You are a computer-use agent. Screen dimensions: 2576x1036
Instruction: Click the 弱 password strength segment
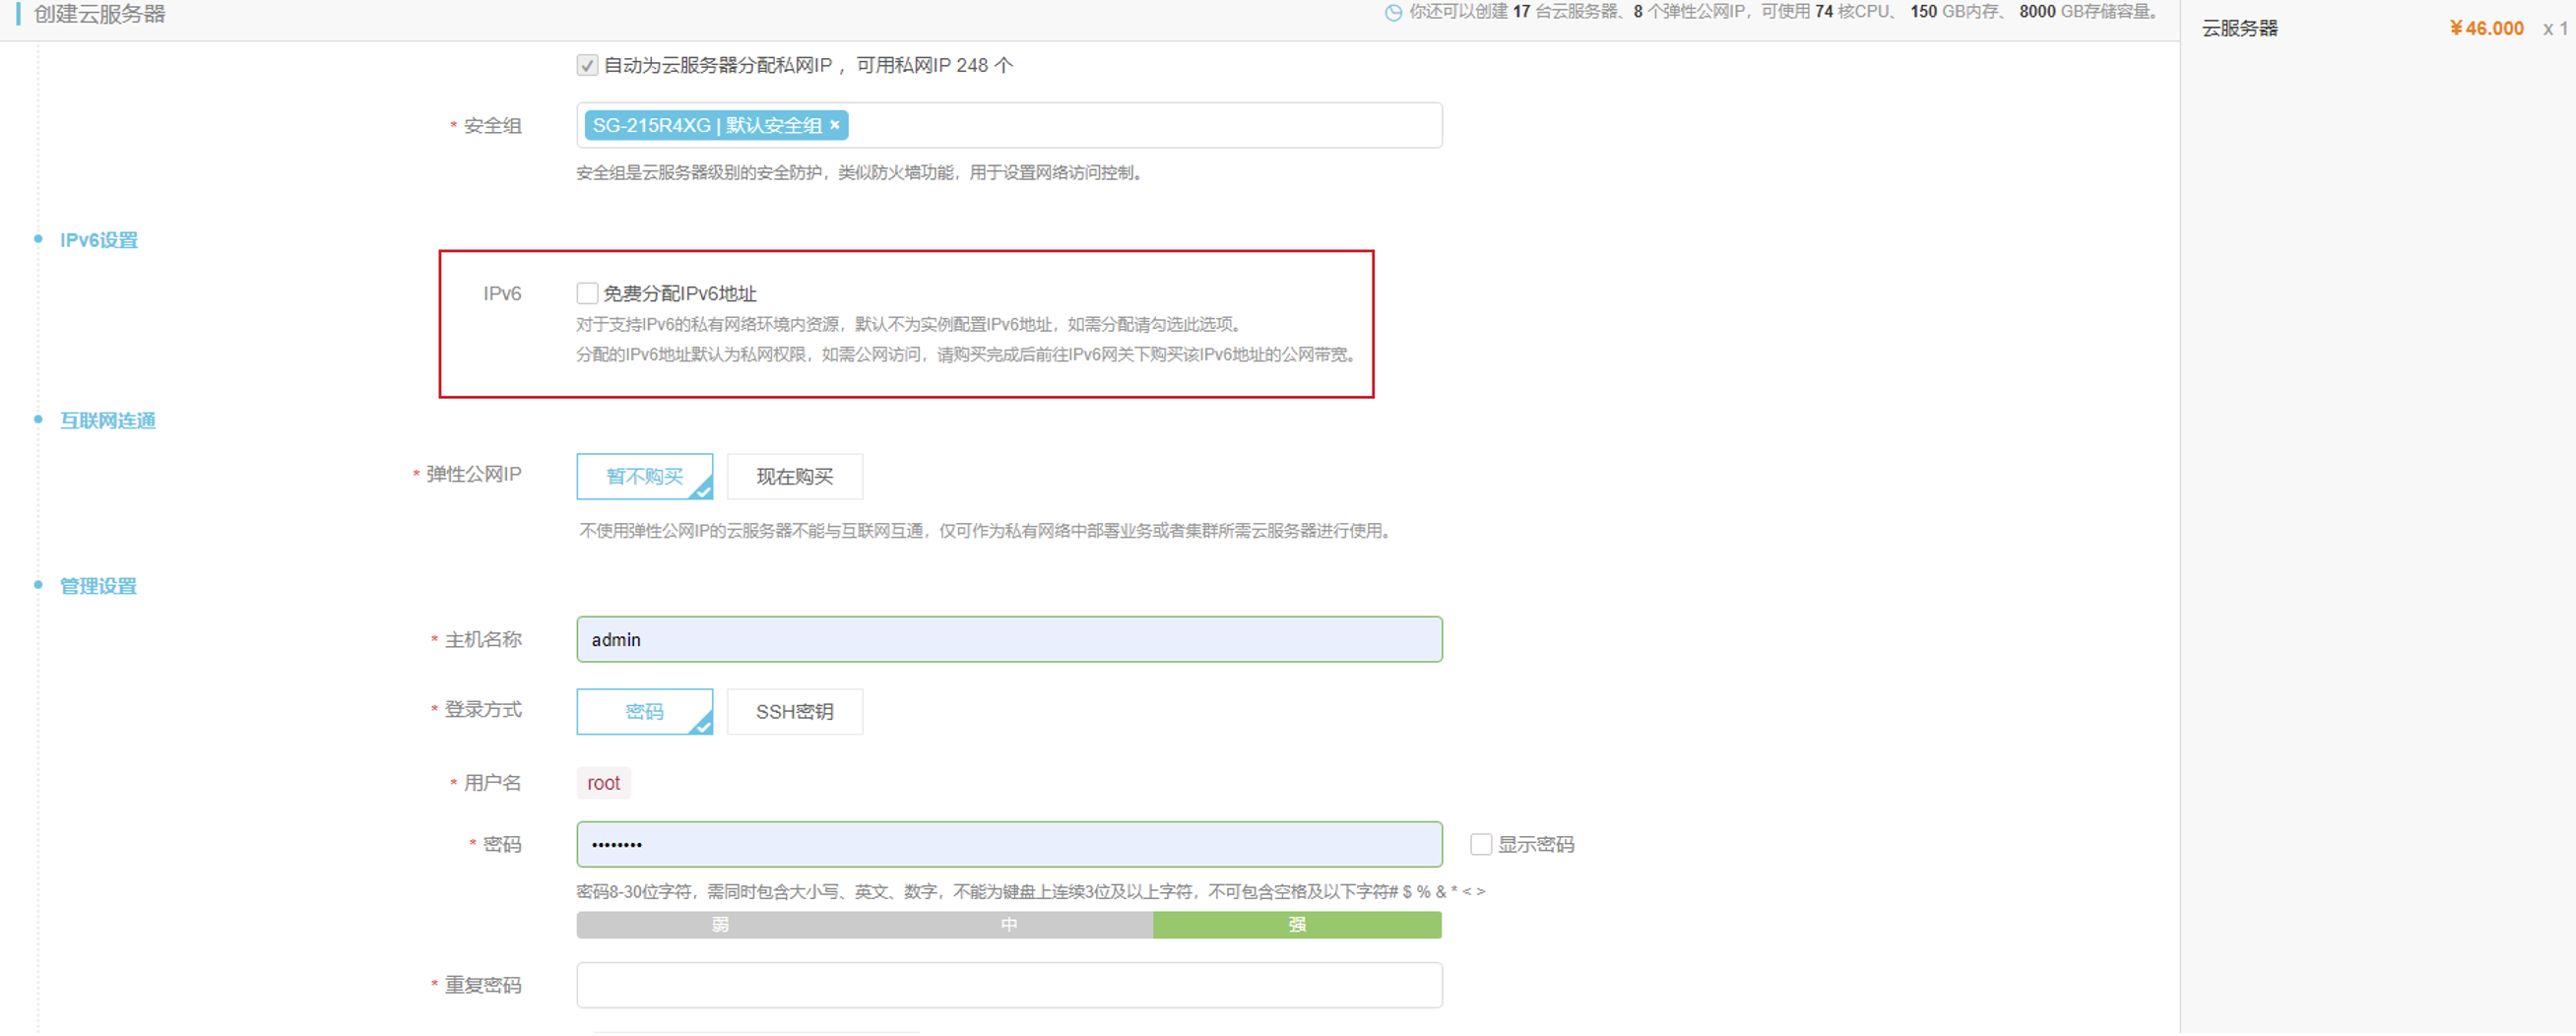(x=720, y=925)
